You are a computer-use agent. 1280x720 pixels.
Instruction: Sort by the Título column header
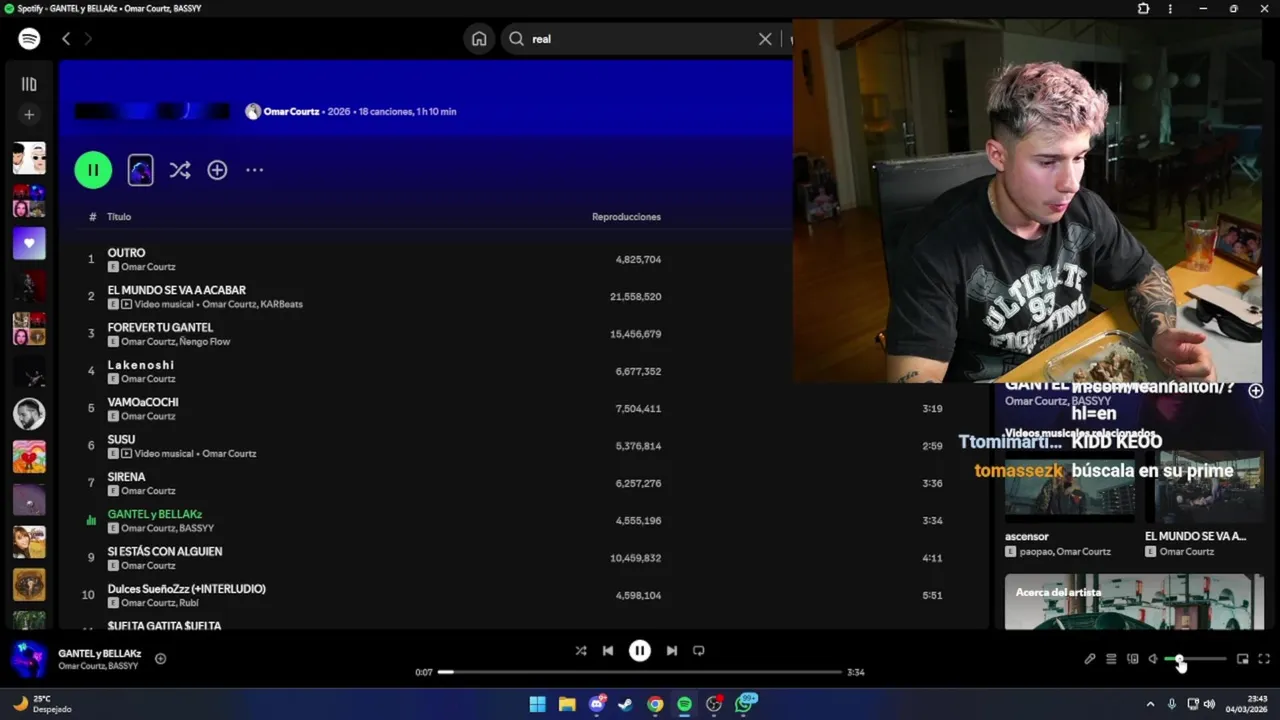click(x=119, y=217)
